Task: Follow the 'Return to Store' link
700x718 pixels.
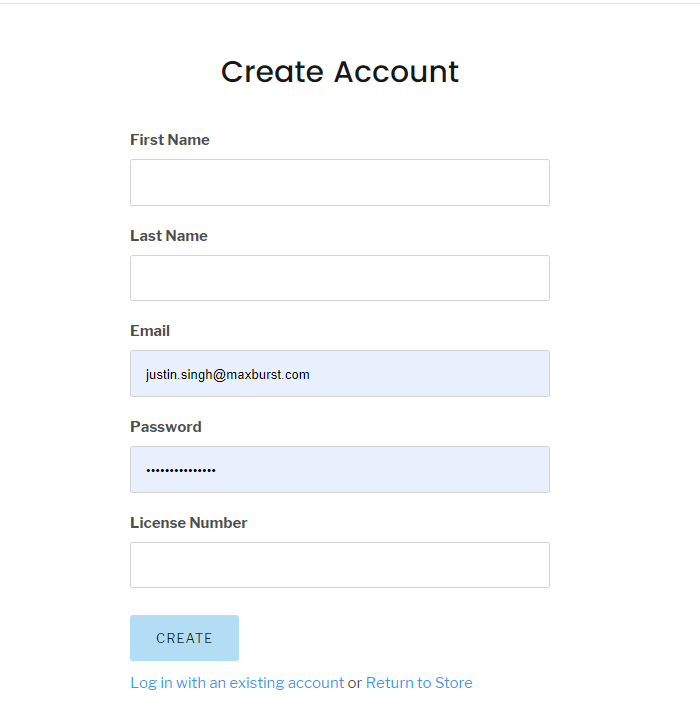Action: tap(419, 683)
